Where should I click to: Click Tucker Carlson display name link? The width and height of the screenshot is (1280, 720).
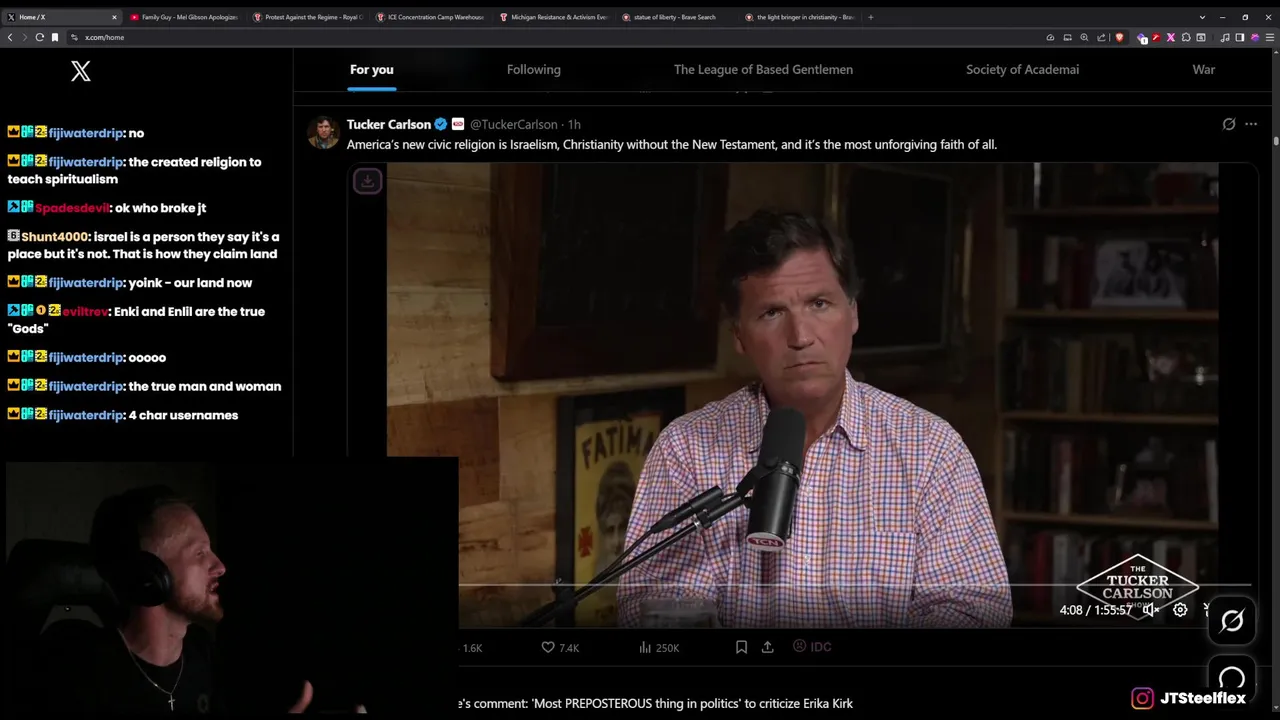(x=389, y=124)
